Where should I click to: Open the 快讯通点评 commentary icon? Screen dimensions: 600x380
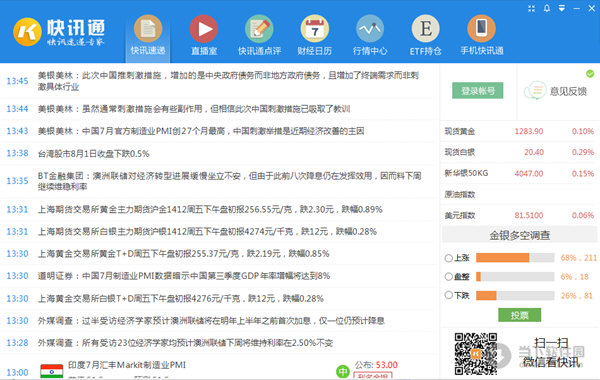(259, 29)
